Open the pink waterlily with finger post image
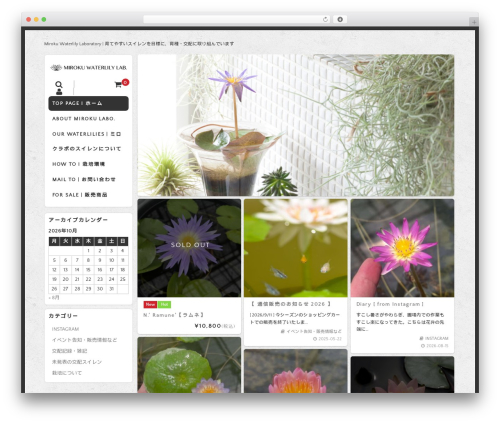 click(x=402, y=248)
